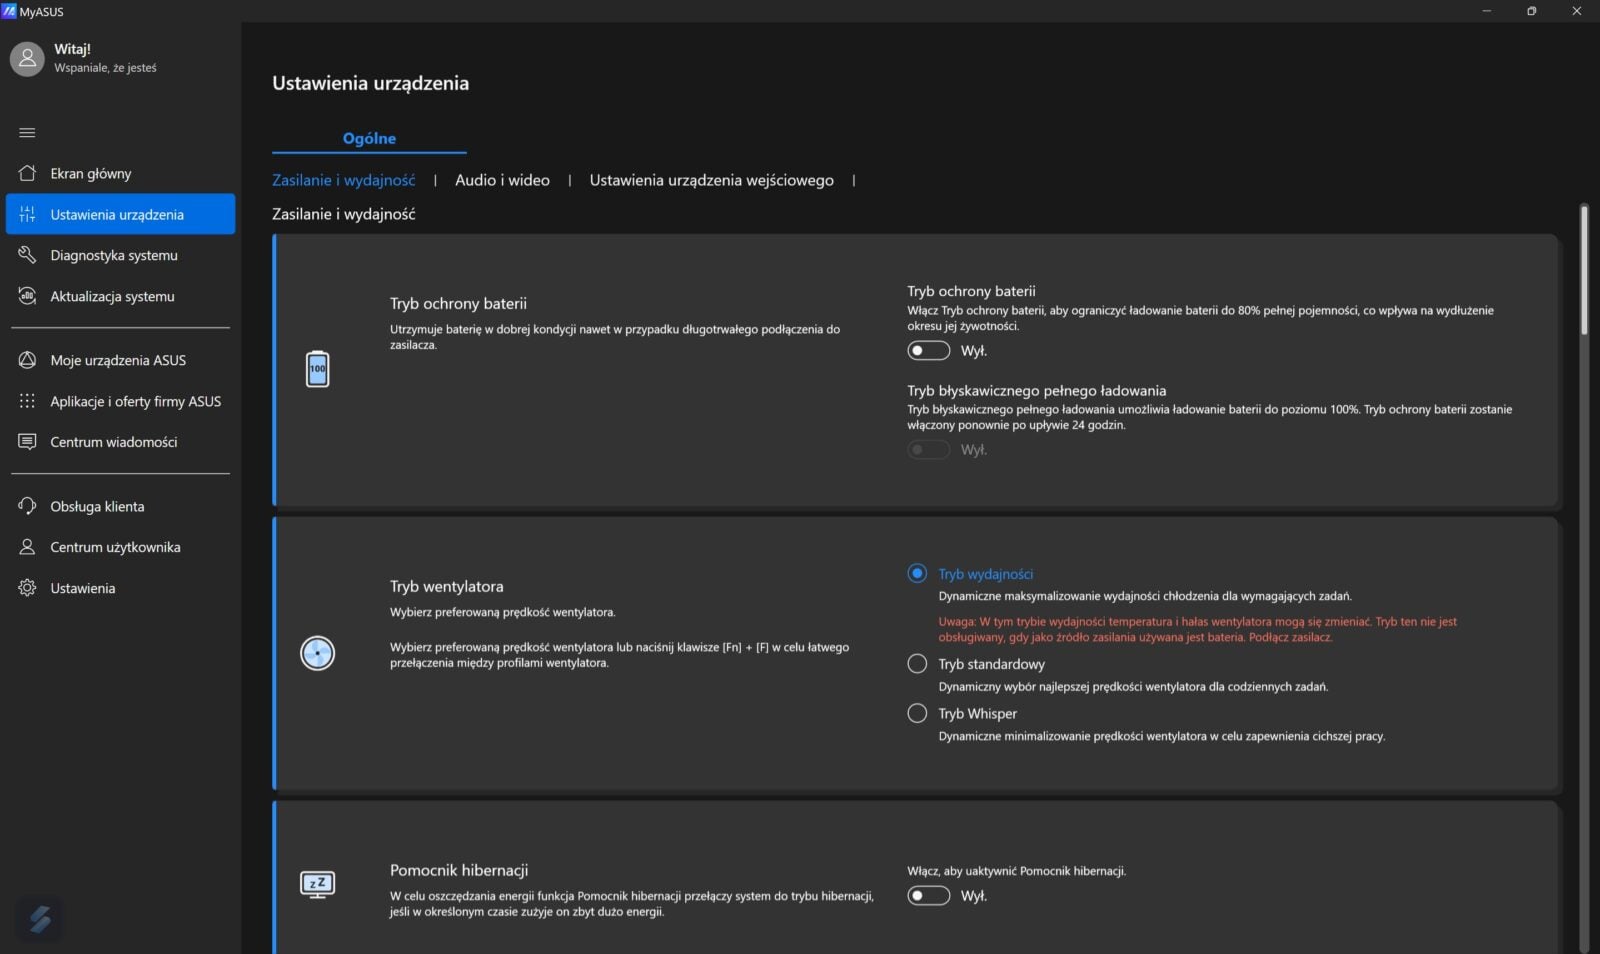Click the vertical scrollbar thumb
Screen dimensions: 1600x954
(1584, 270)
